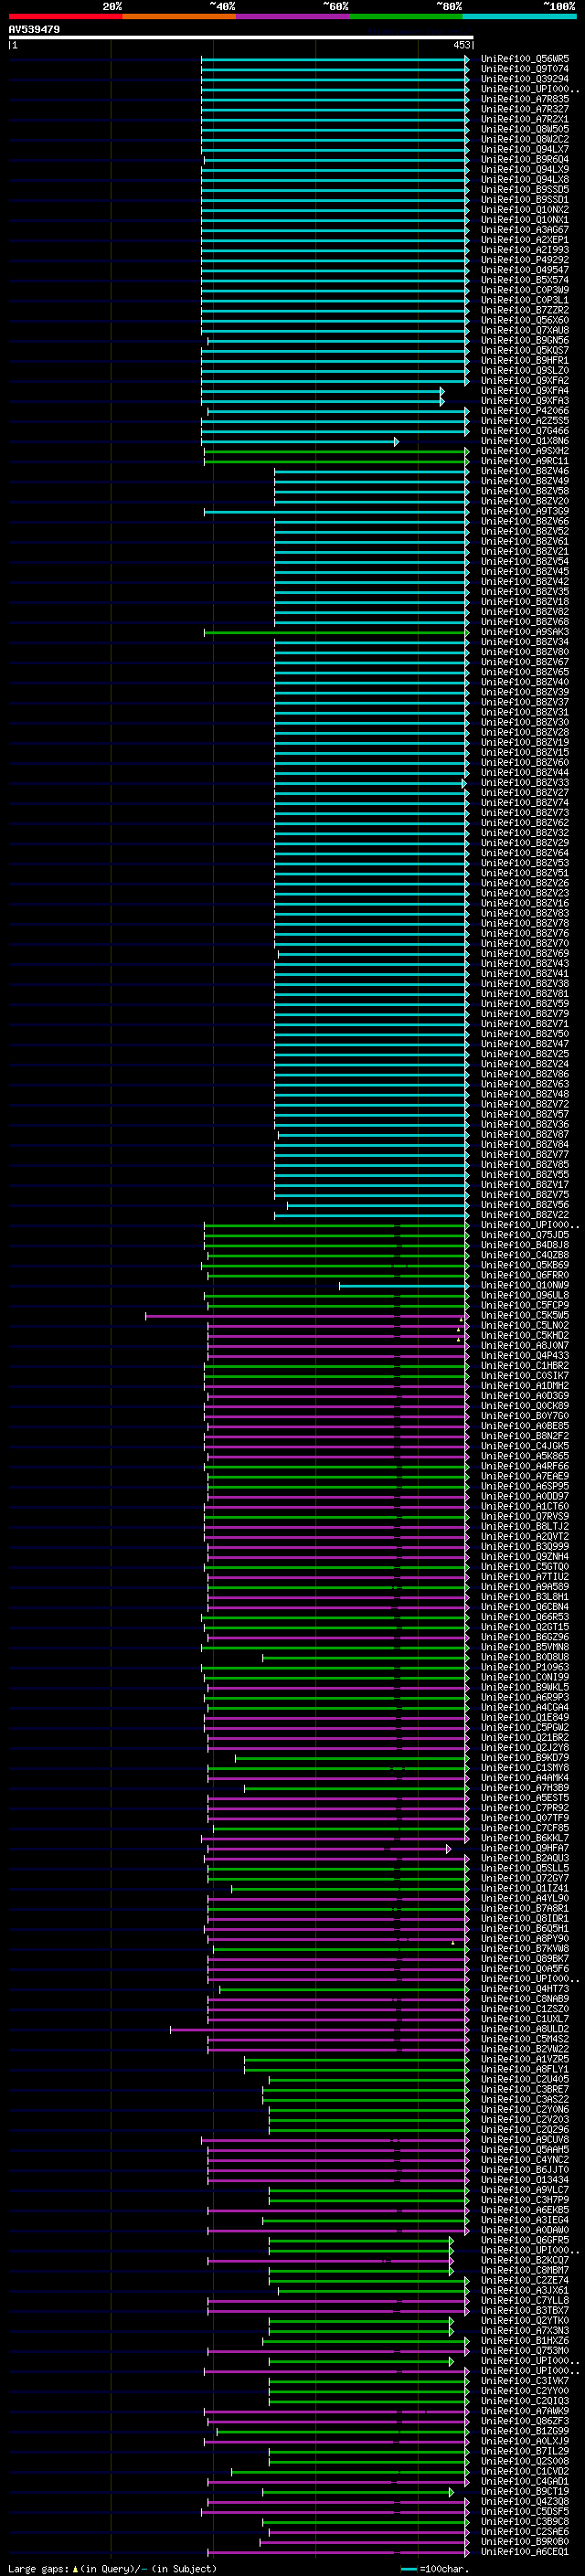Select label UniRef100_B7ZZR2
The image size is (585, 2576).
[x=525, y=310]
